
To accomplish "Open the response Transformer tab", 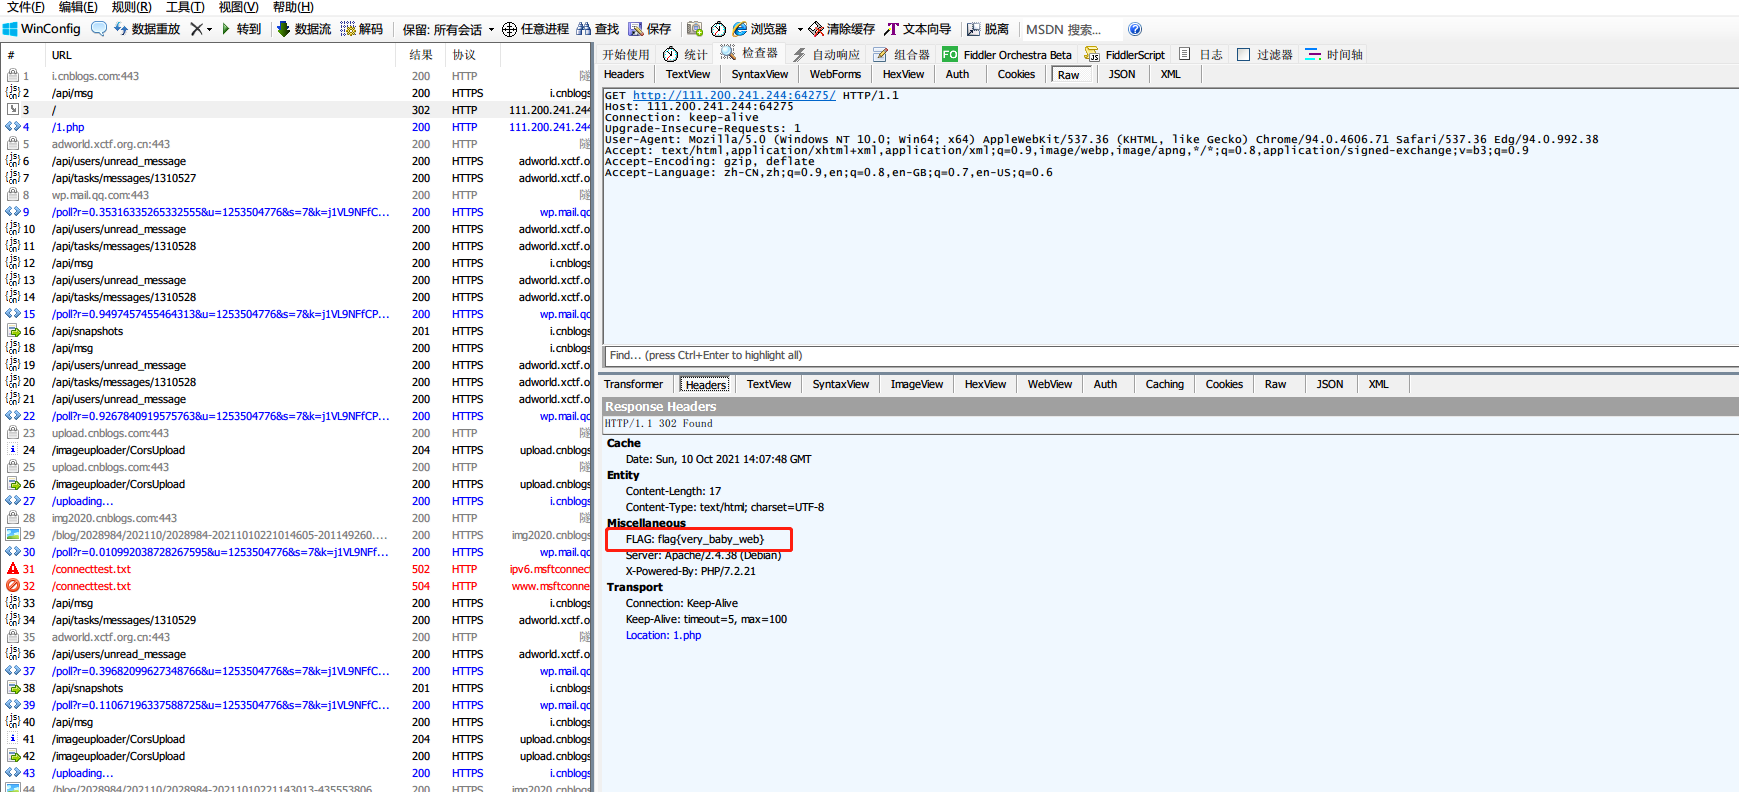I will [633, 384].
